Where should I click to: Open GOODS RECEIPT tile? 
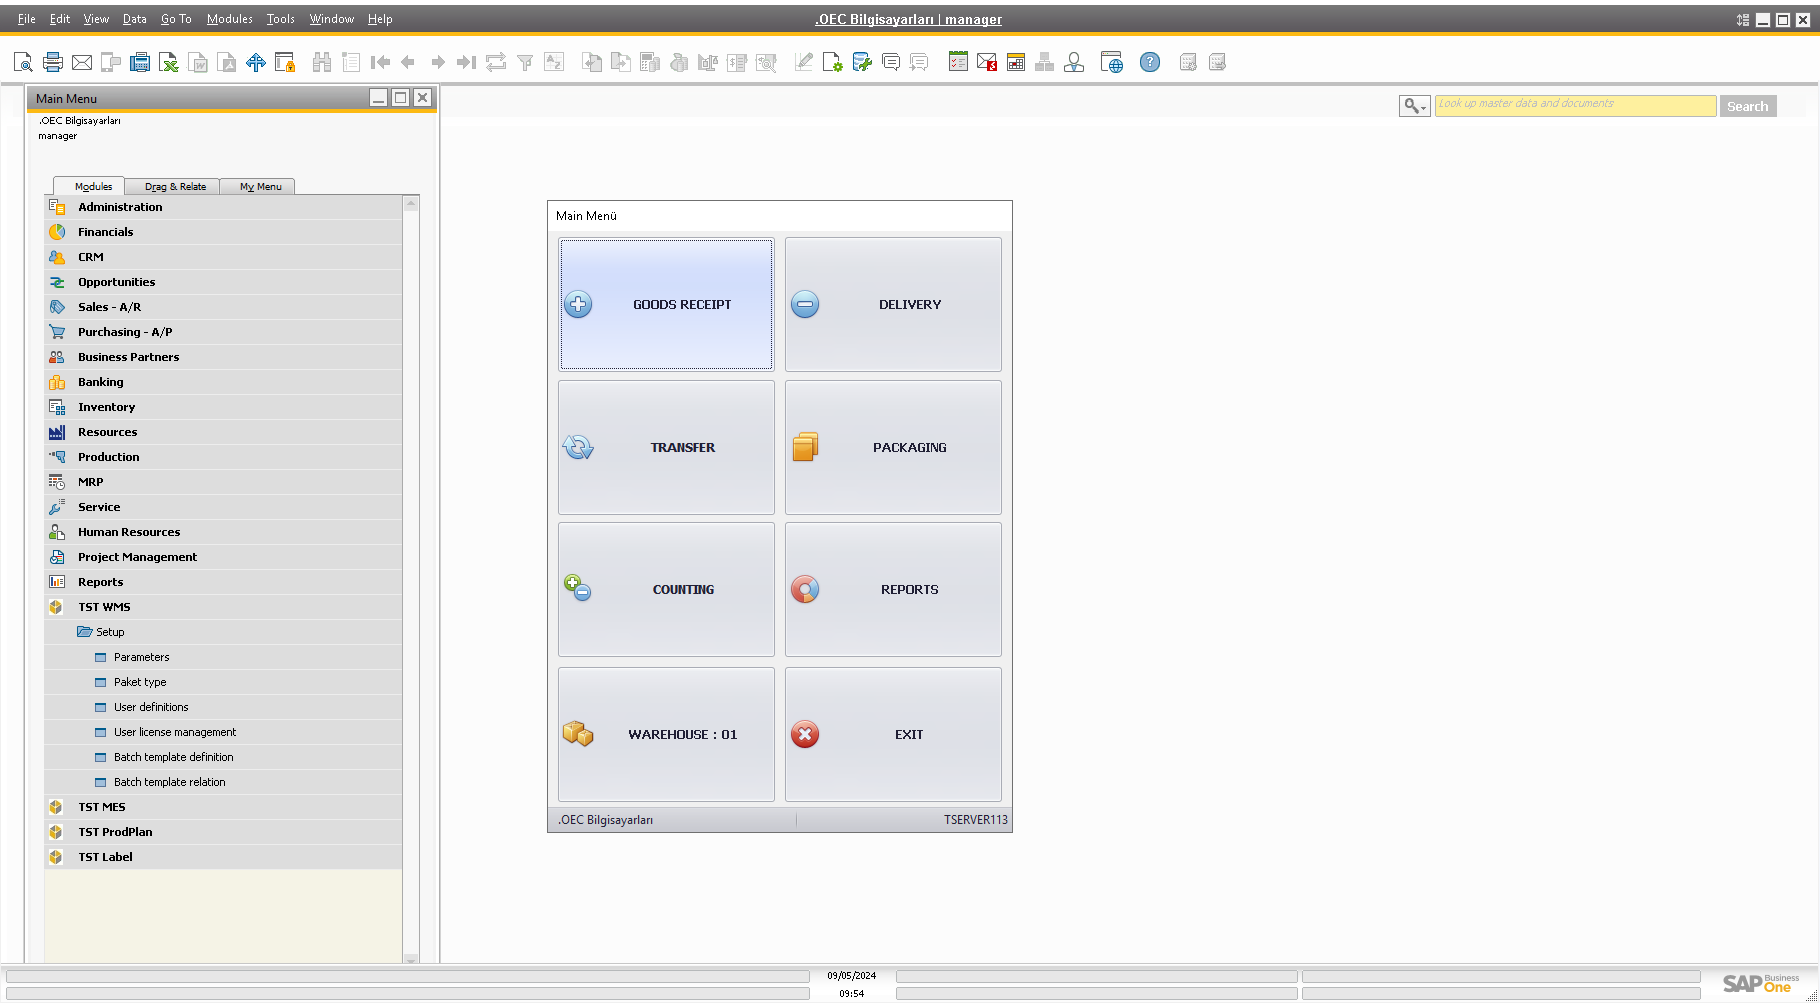click(x=666, y=304)
